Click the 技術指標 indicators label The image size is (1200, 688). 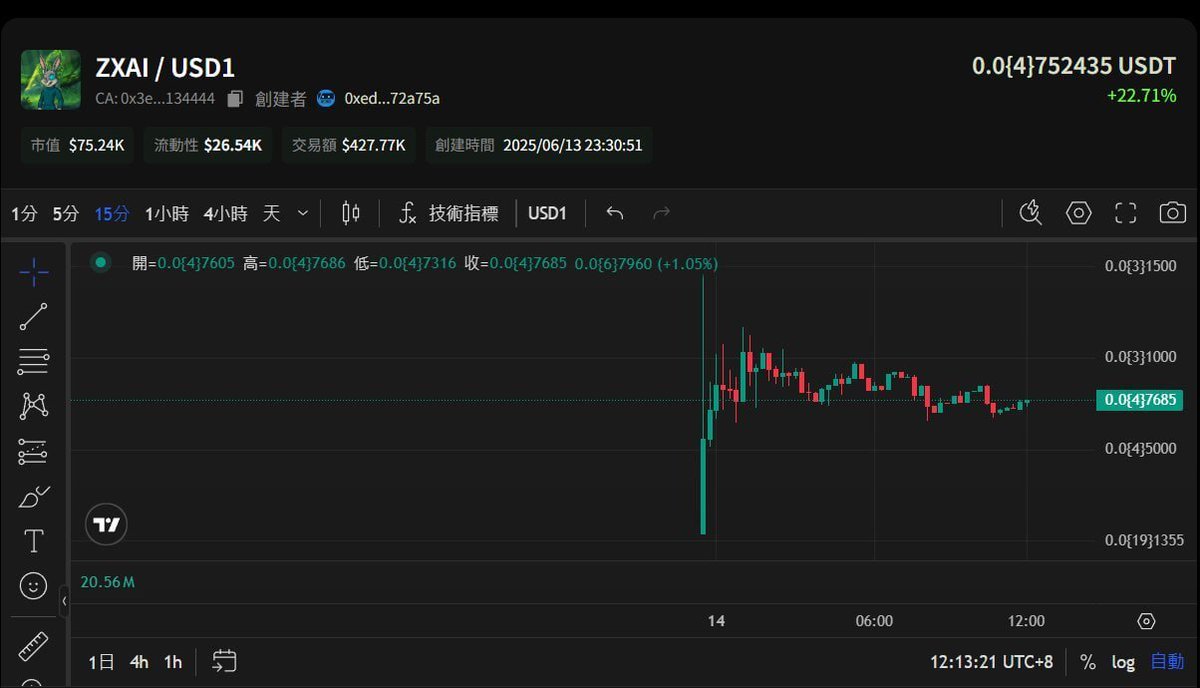[463, 213]
